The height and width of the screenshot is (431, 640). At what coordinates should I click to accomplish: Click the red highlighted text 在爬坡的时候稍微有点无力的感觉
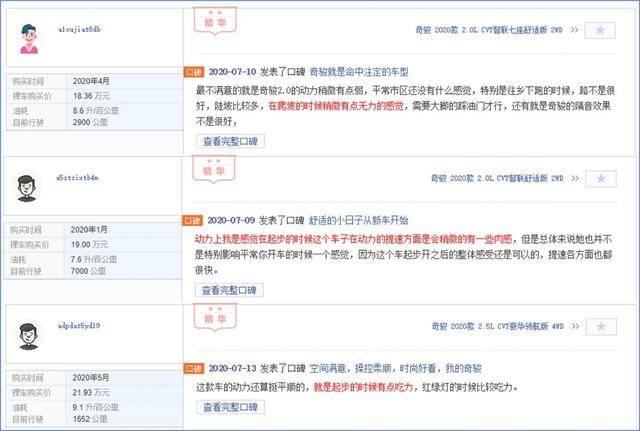point(336,106)
